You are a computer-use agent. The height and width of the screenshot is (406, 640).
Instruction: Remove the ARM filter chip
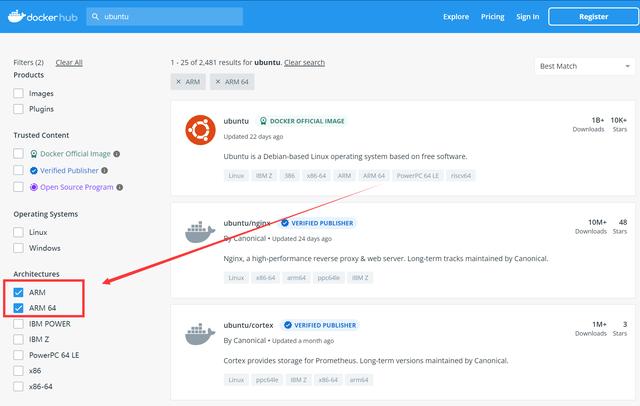click(x=178, y=82)
